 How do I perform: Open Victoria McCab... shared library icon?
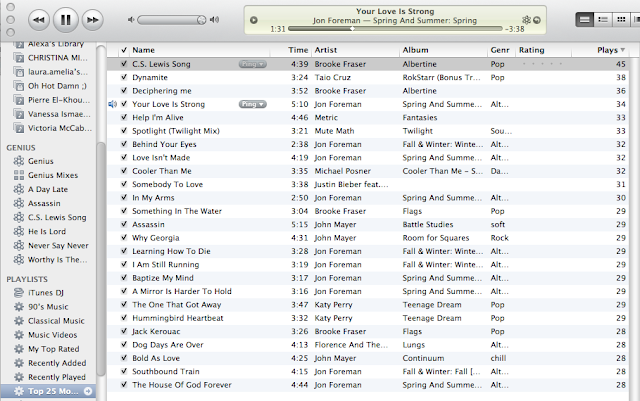tap(18, 128)
